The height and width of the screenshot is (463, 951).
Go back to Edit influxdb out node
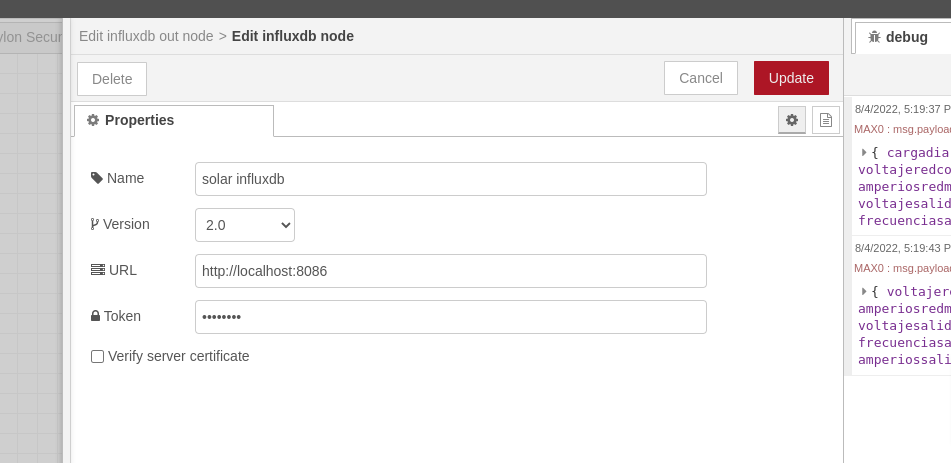tap(146, 36)
